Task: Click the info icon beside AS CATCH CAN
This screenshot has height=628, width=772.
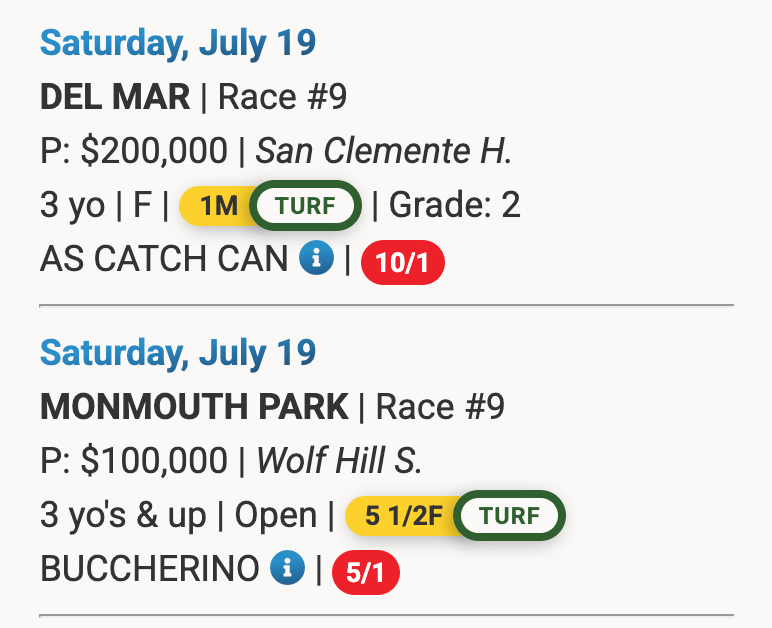Action: (316, 259)
